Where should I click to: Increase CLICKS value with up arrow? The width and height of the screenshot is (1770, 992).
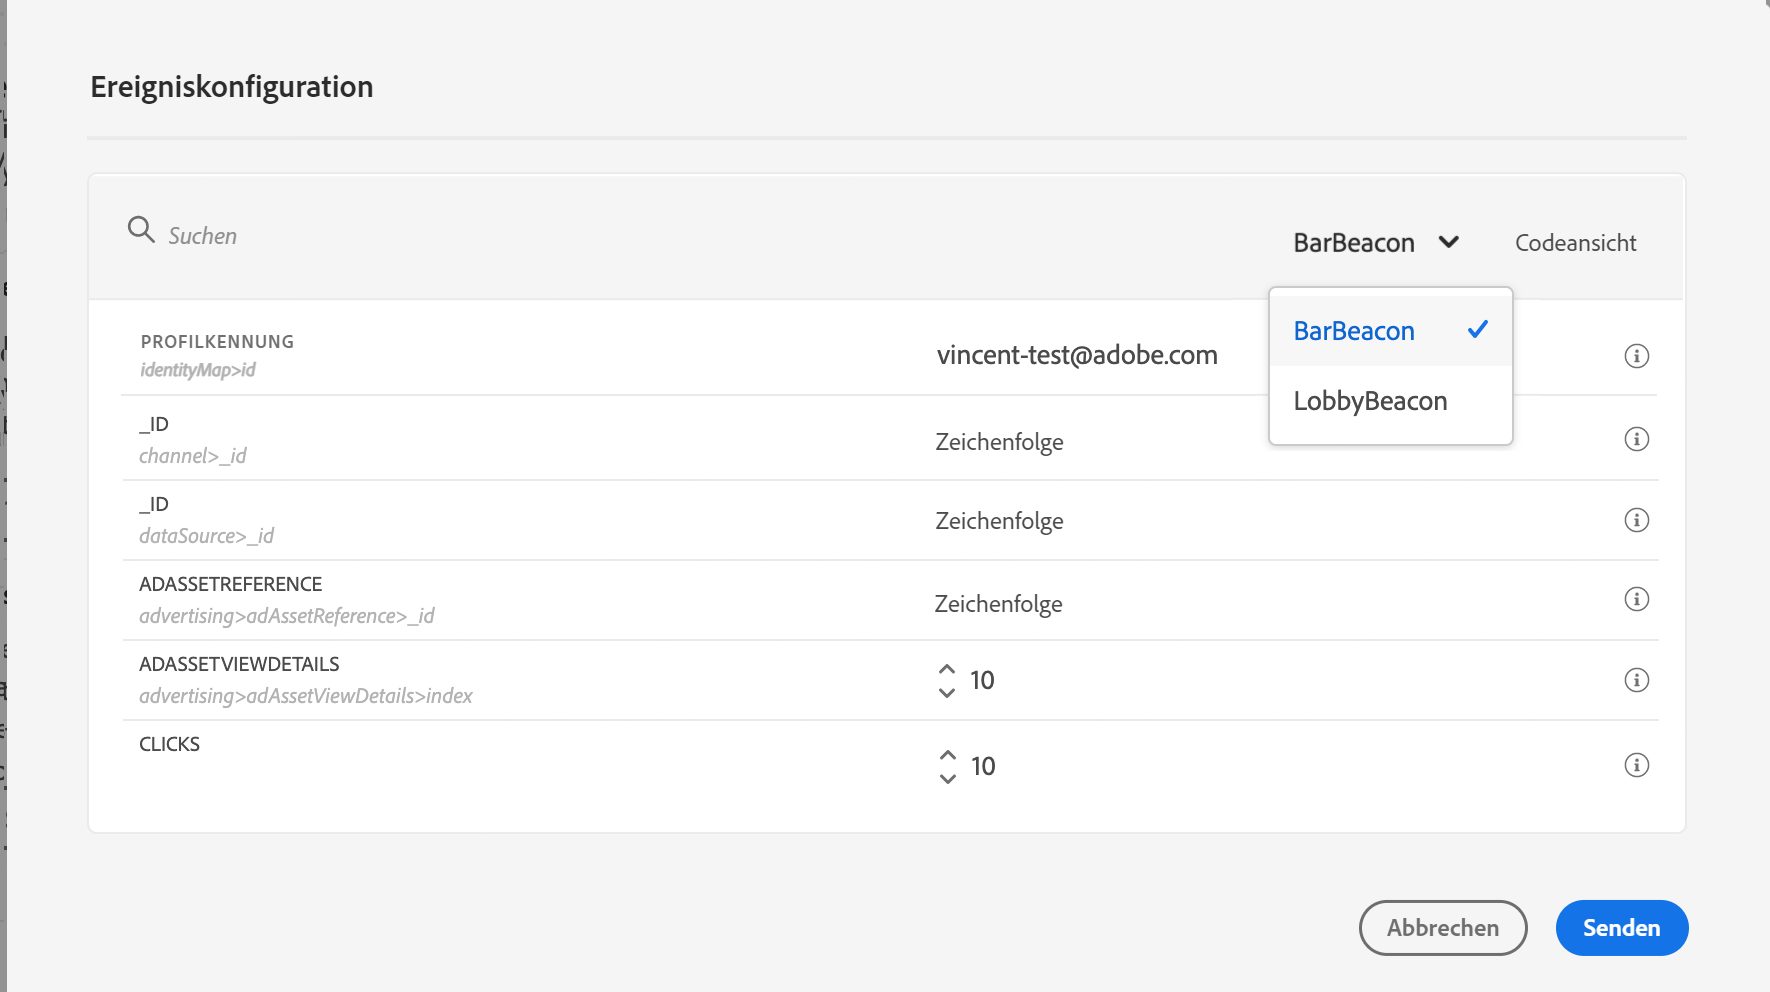pos(948,755)
